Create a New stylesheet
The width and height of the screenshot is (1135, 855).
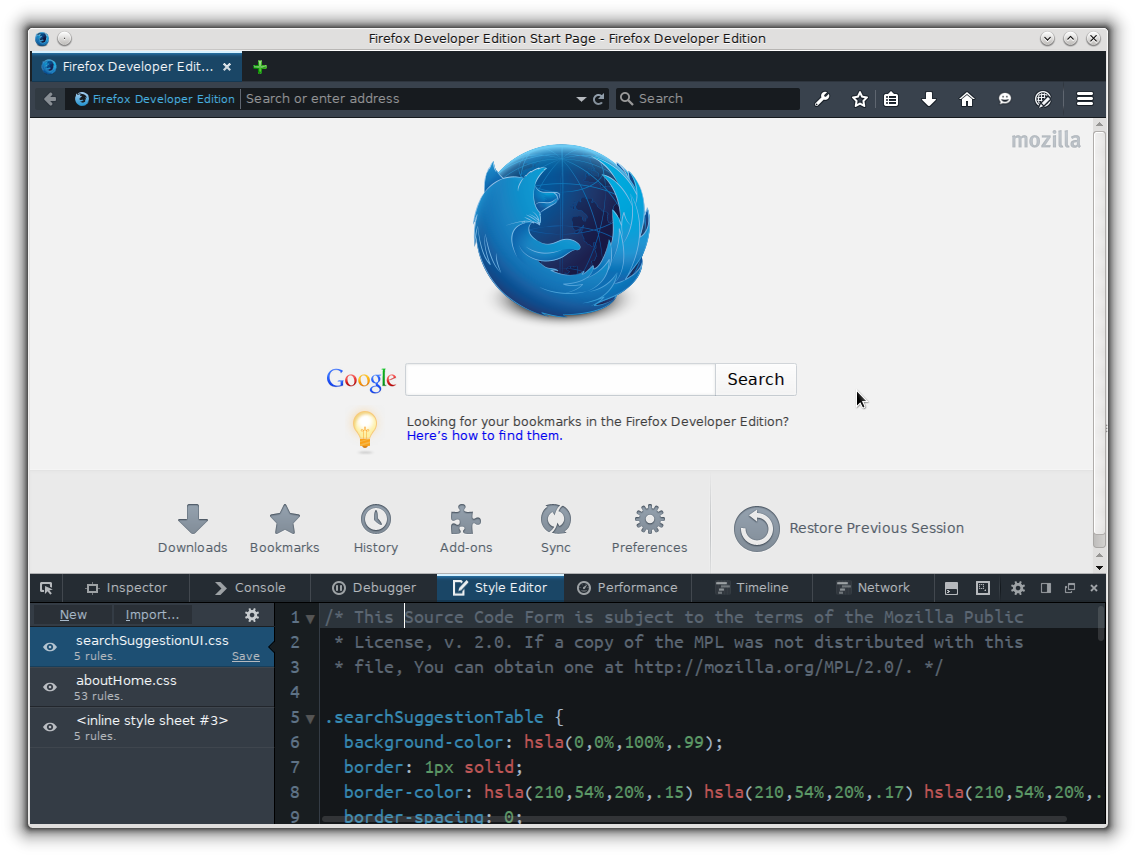pyautogui.click(x=73, y=615)
